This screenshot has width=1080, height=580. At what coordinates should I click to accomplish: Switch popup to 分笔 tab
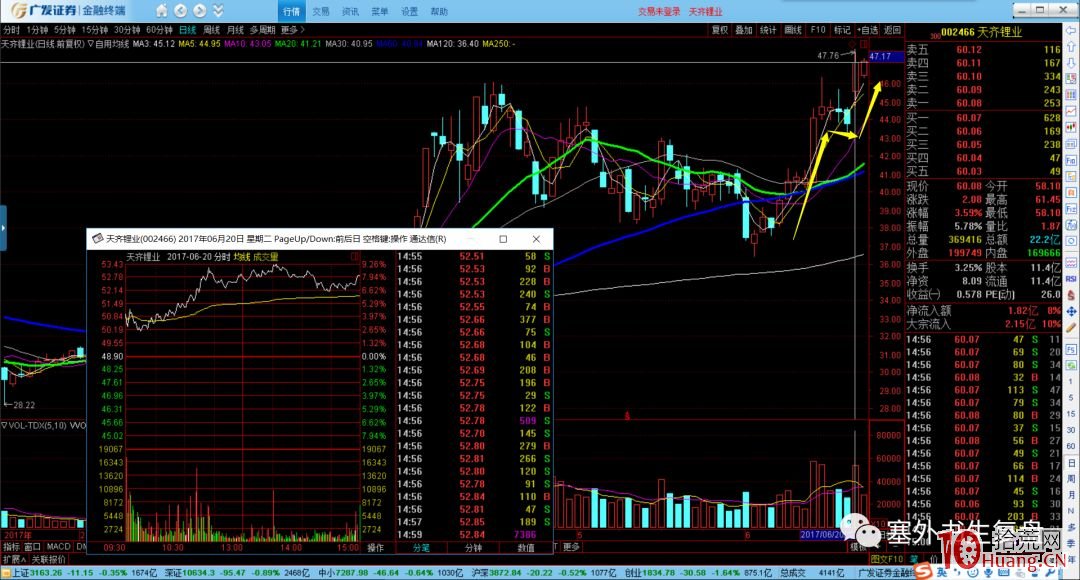pos(421,548)
